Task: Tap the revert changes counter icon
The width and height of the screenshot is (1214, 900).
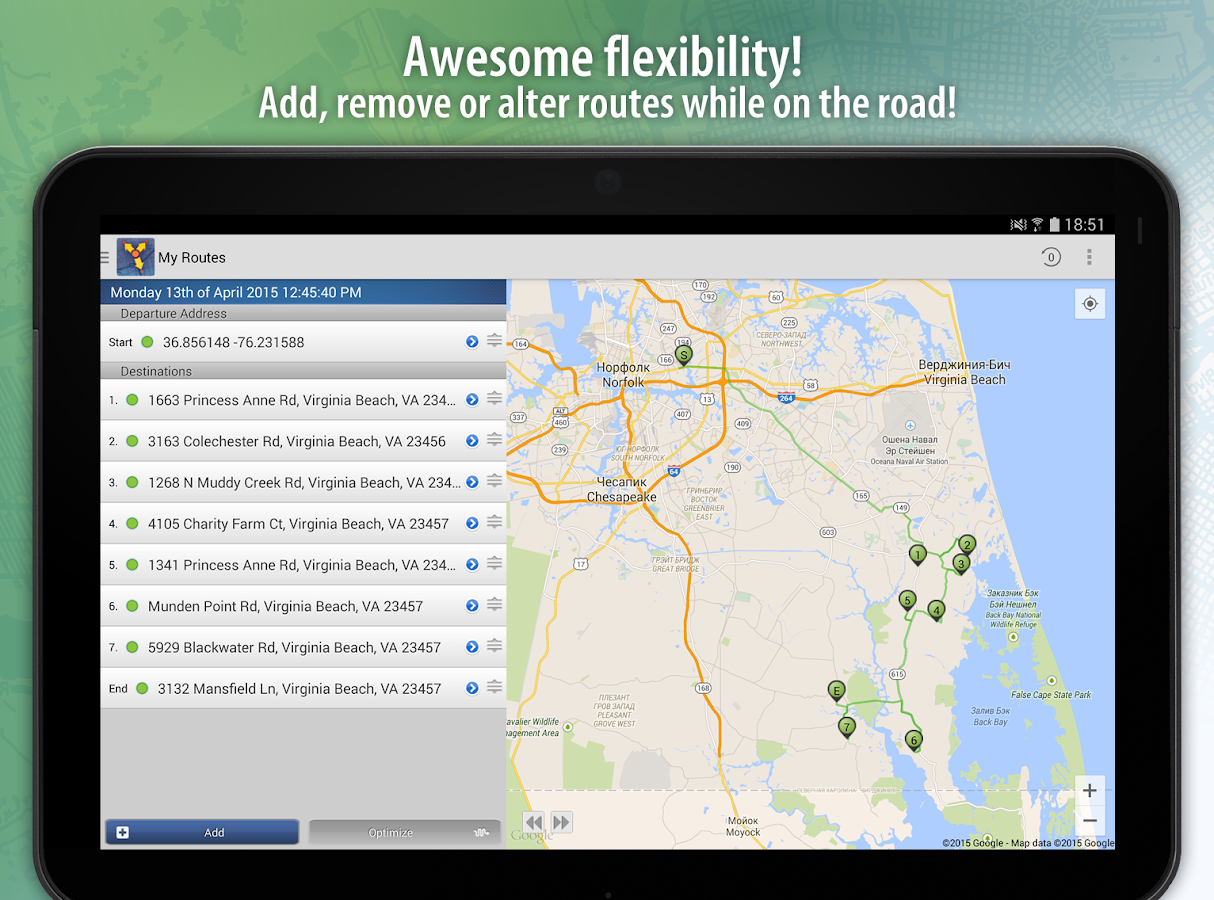Action: pos(1051,257)
